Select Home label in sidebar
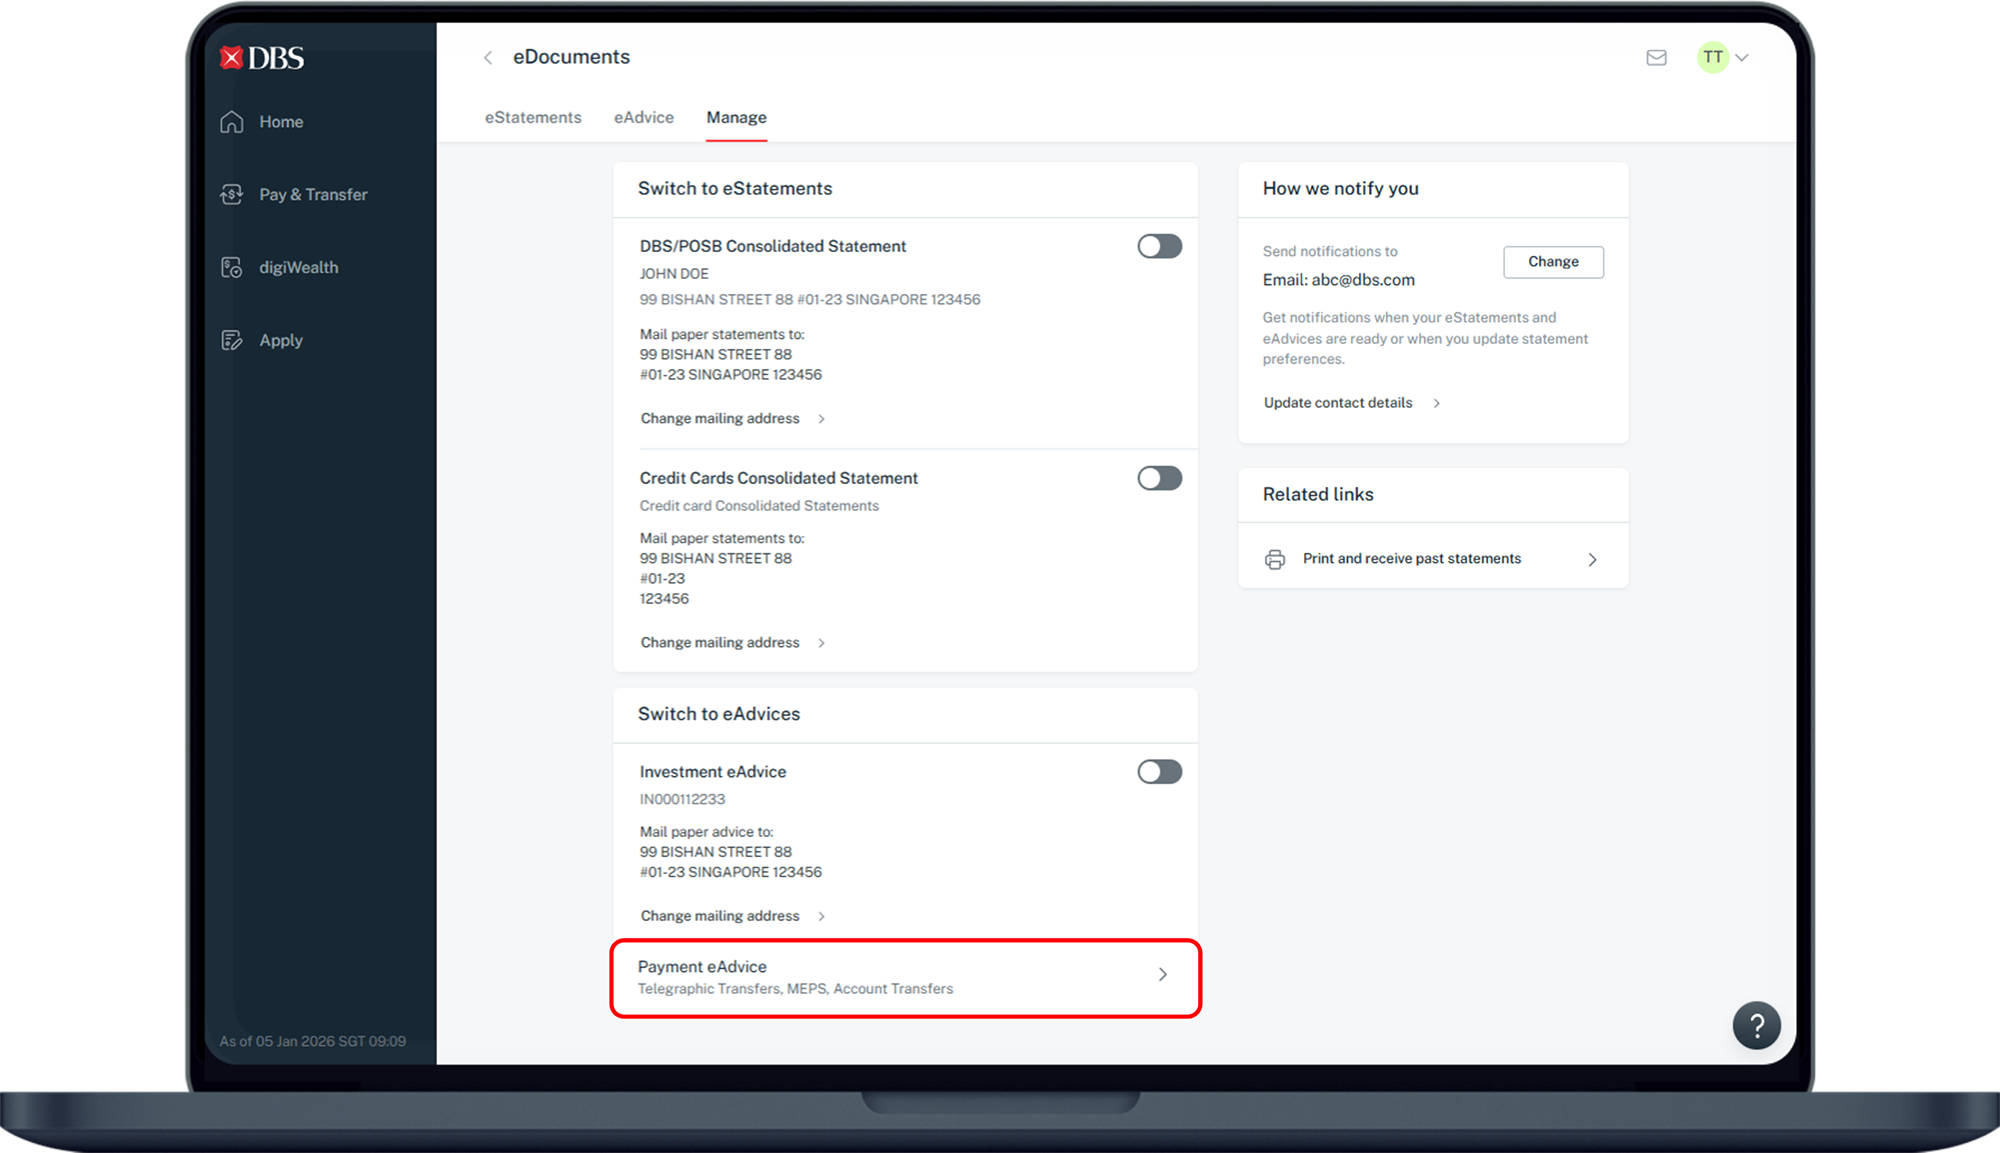The image size is (2000, 1153). tap(281, 122)
